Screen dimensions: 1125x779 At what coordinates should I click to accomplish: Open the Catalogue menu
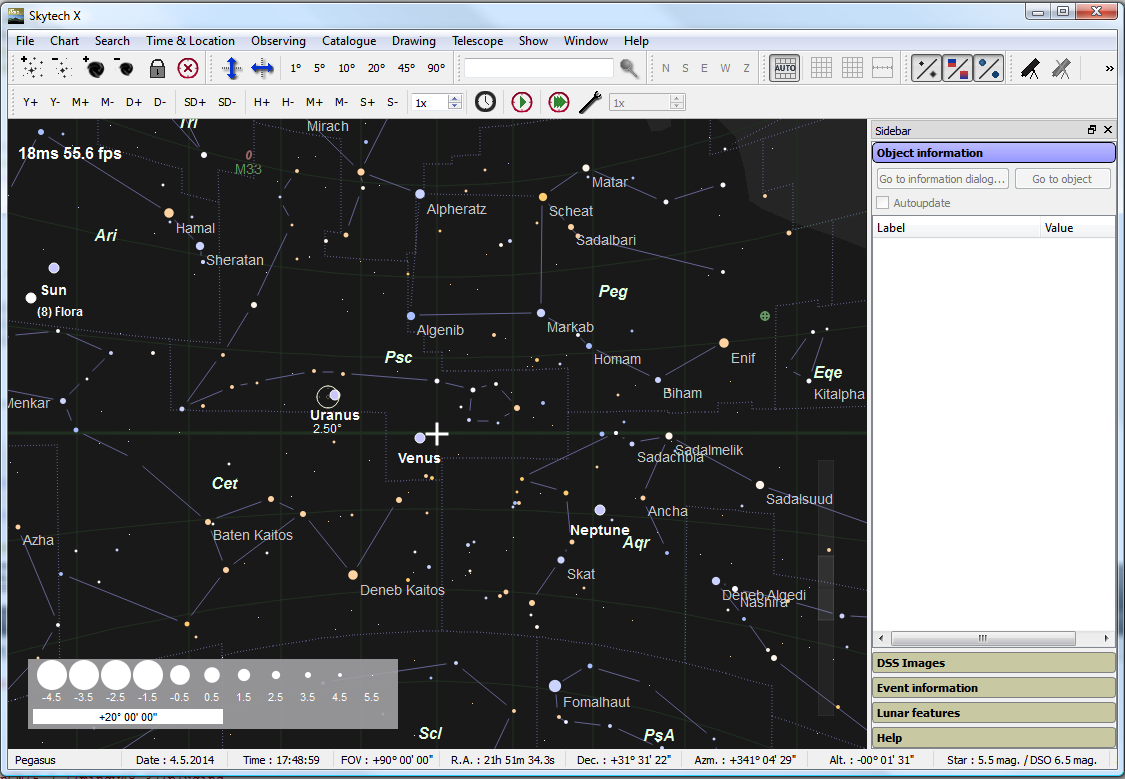(349, 41)
